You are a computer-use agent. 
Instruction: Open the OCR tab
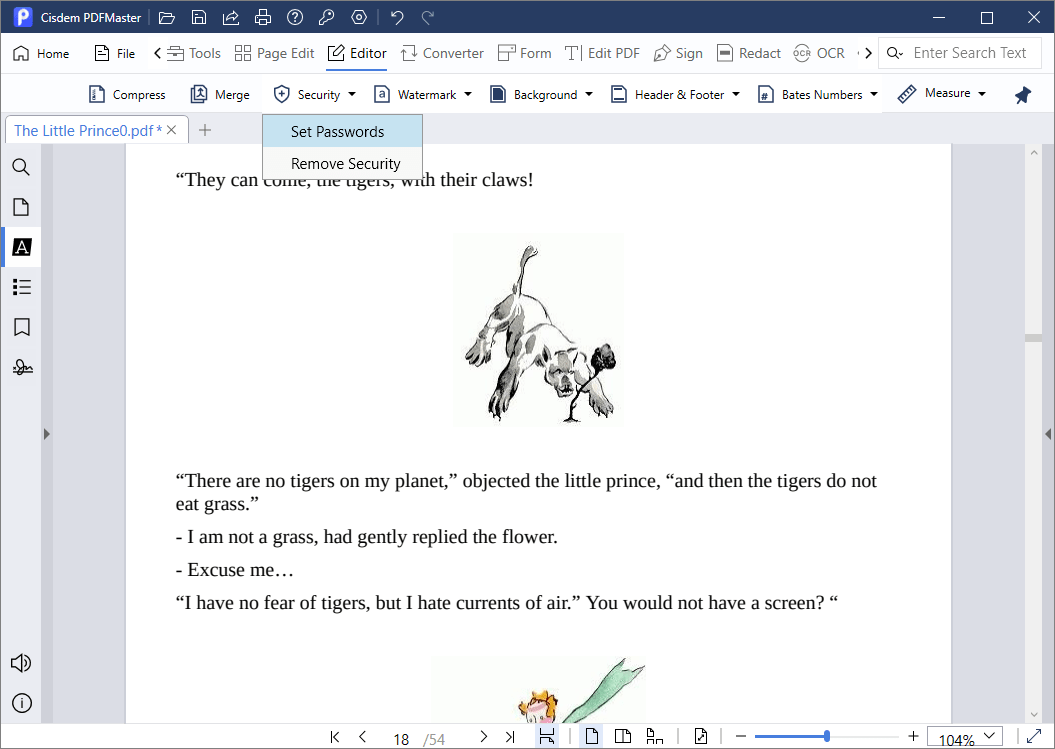click(x=819, y=53)
